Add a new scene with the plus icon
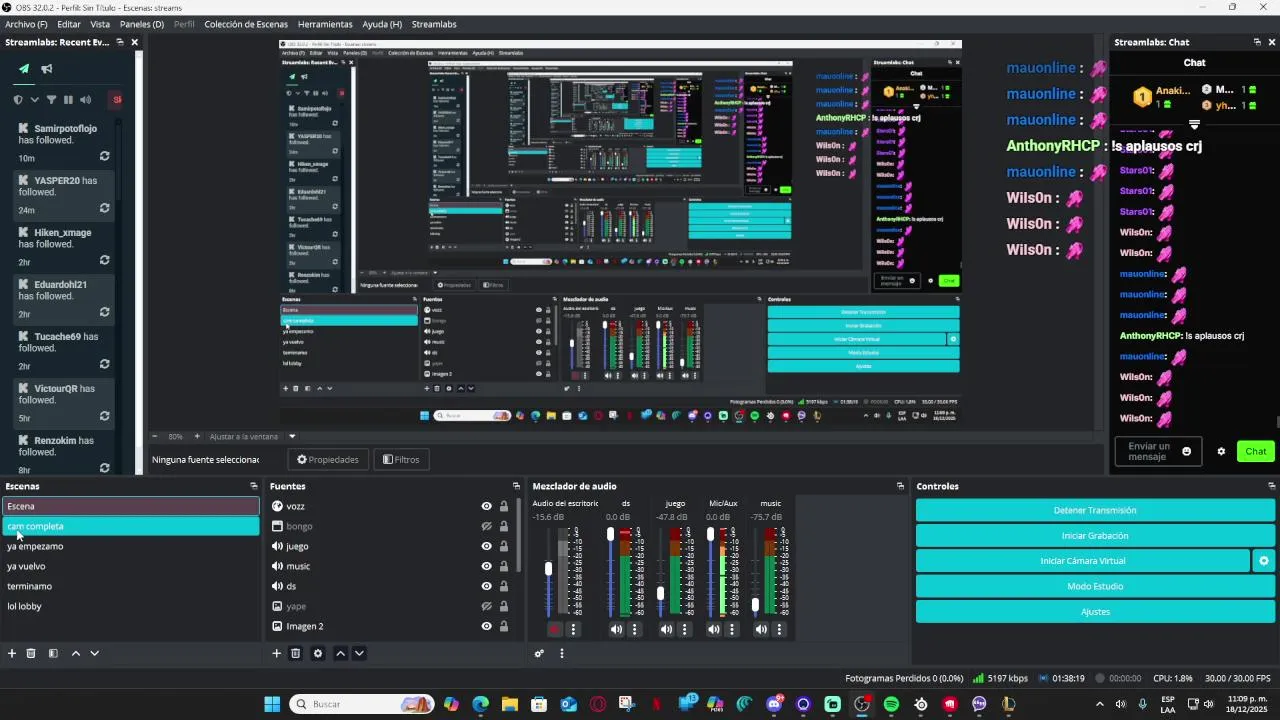 (x=12, y=653)
